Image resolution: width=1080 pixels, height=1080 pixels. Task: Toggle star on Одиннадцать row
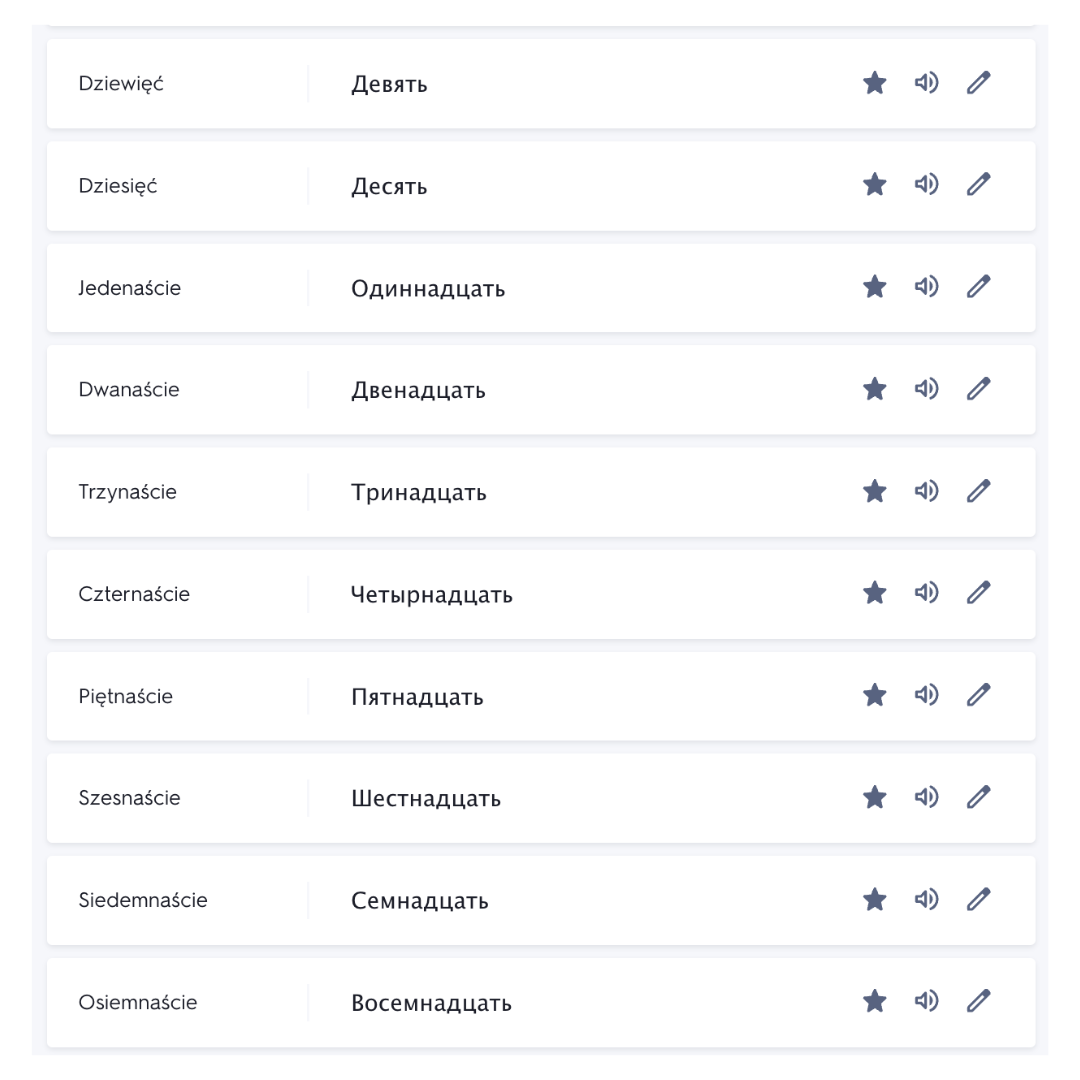click(875, 287)
